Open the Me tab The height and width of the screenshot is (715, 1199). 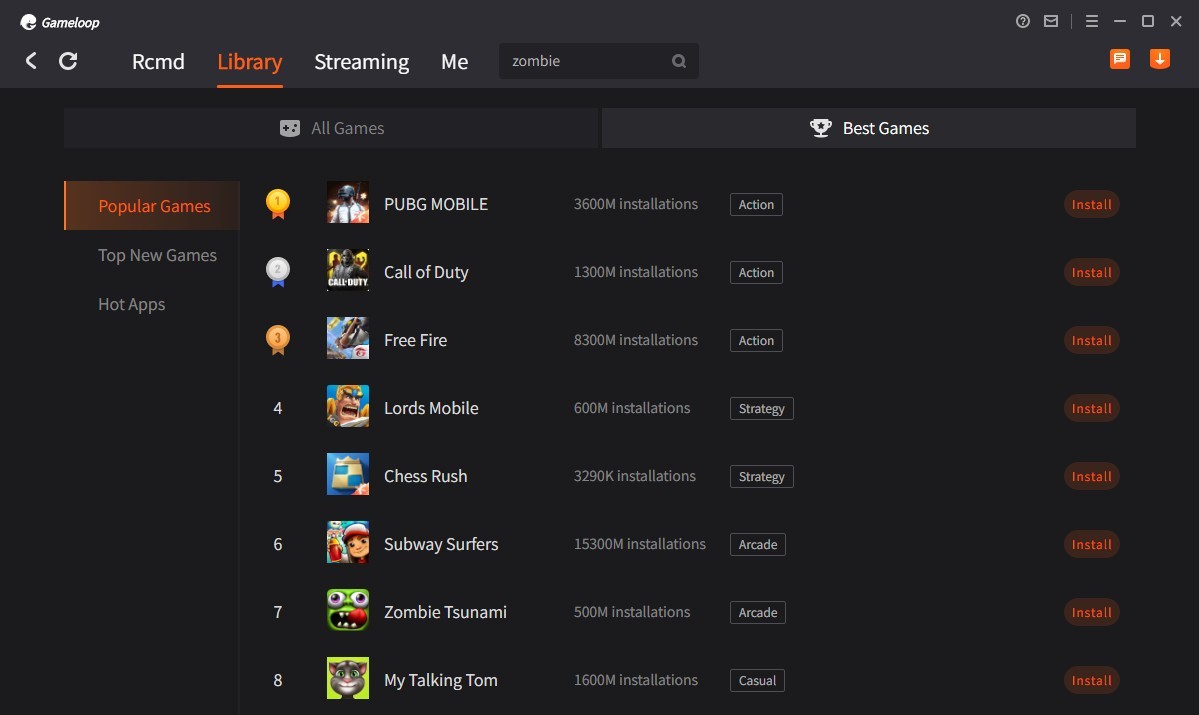(454, 62)
